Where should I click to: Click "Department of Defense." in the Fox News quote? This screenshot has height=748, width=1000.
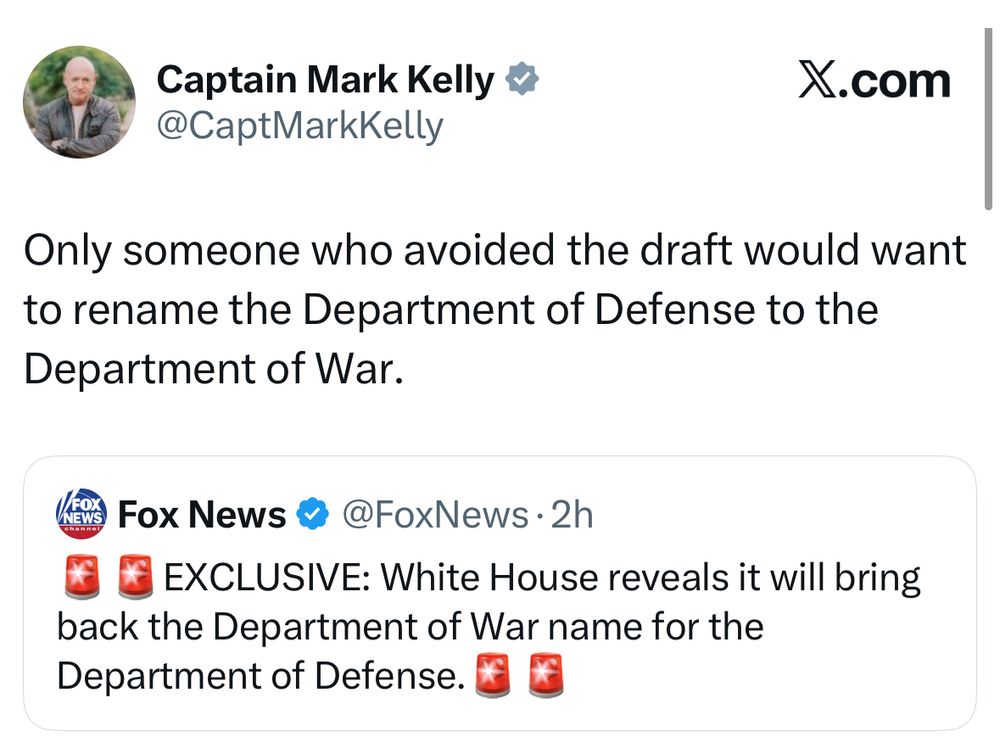tap(260, 677)
